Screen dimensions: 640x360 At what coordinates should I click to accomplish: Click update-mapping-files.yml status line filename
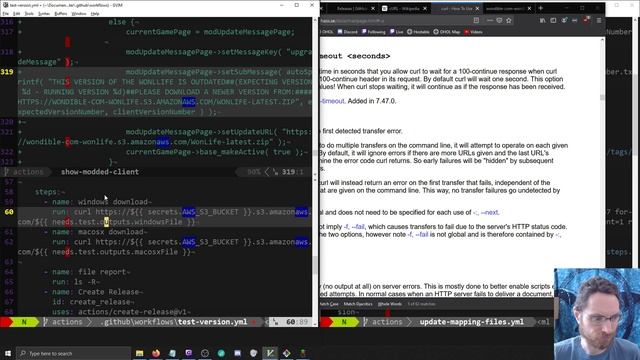471,322
